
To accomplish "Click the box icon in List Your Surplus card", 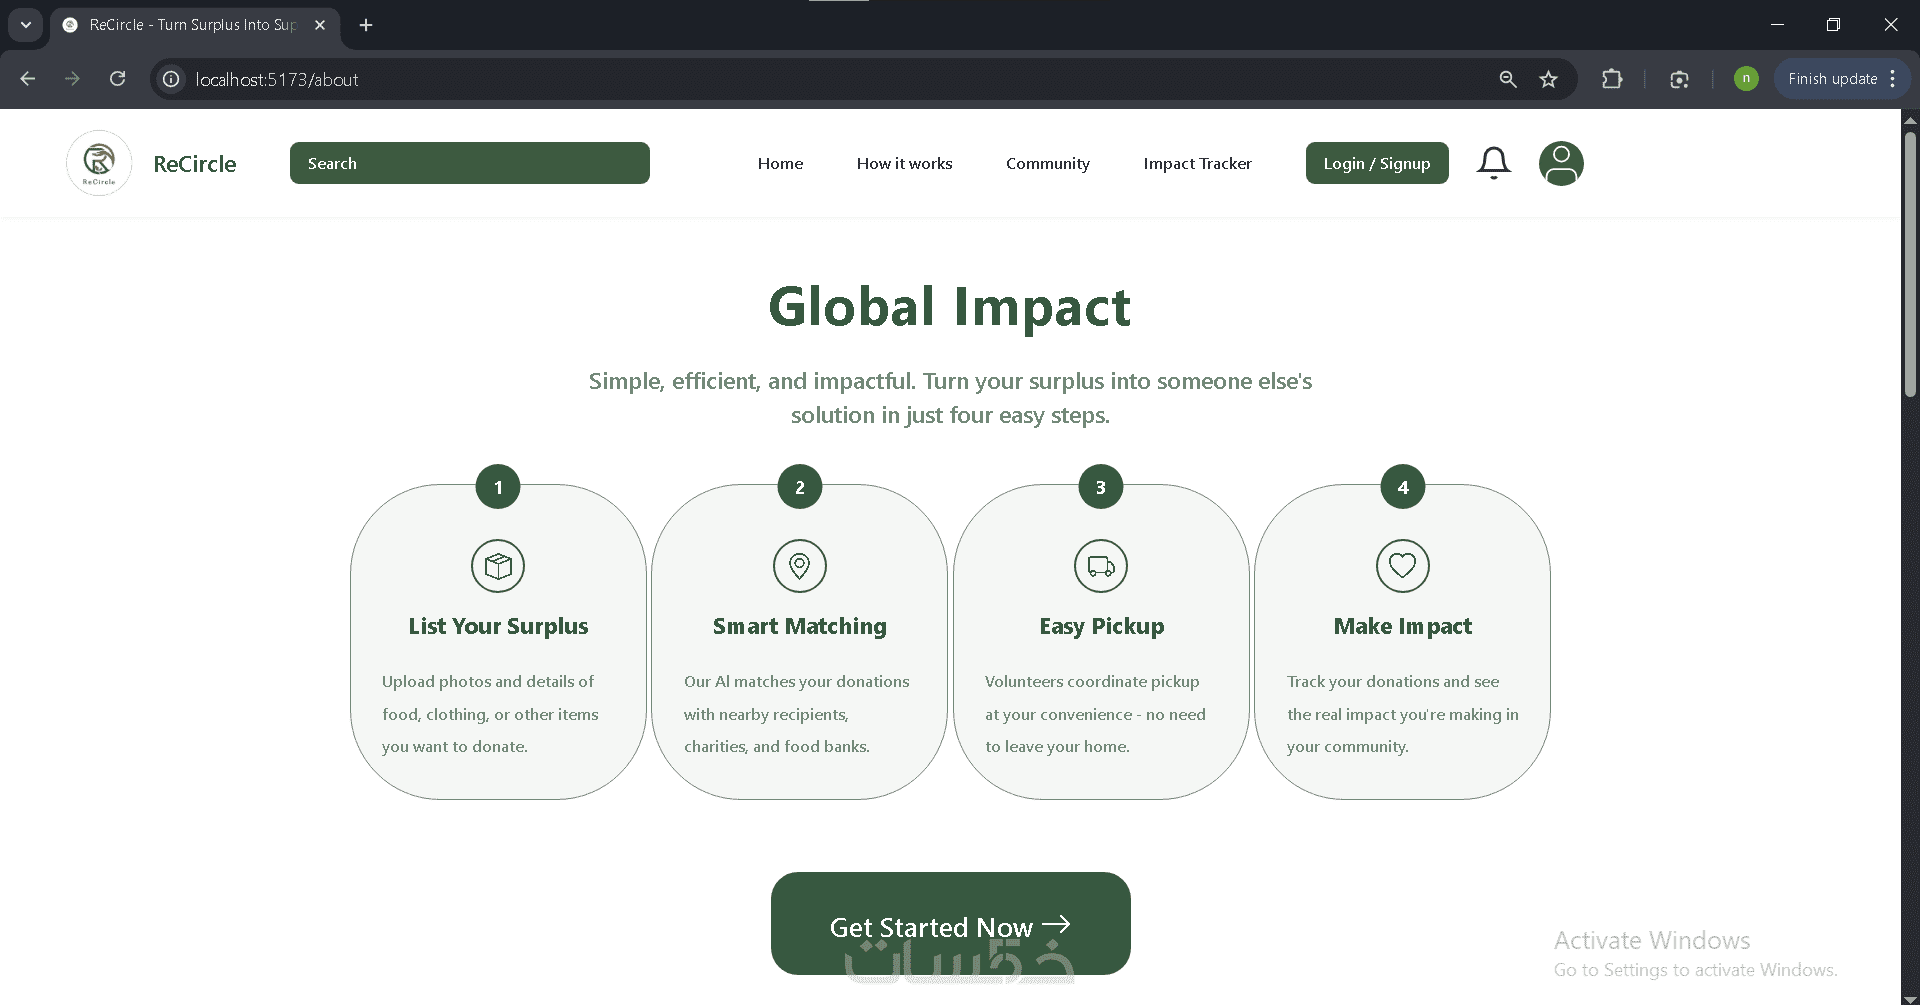I will pyautogui.click(x=498, y=566).
